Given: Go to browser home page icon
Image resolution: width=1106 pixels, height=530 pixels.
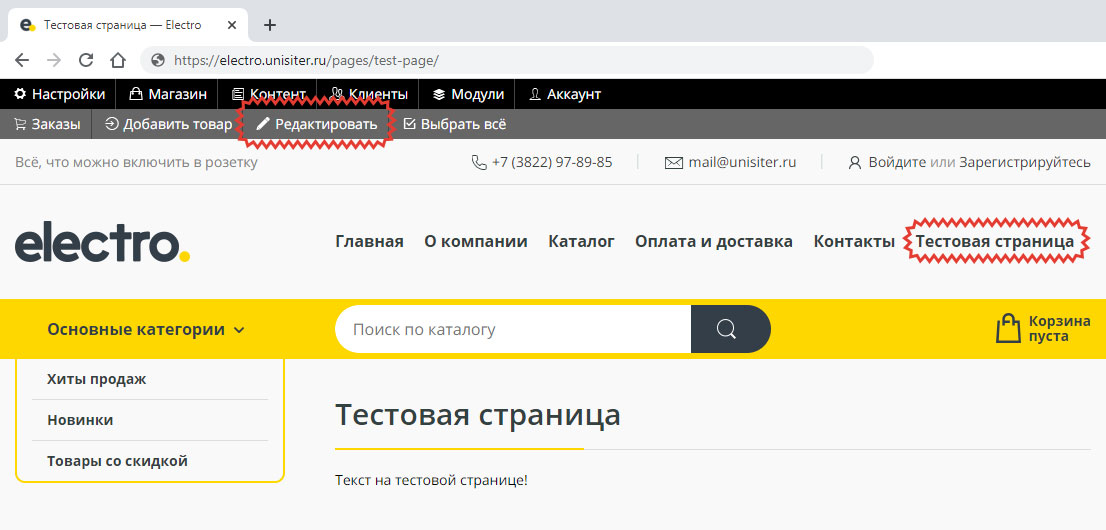Looking at the screenshot, I should point(118,60).
